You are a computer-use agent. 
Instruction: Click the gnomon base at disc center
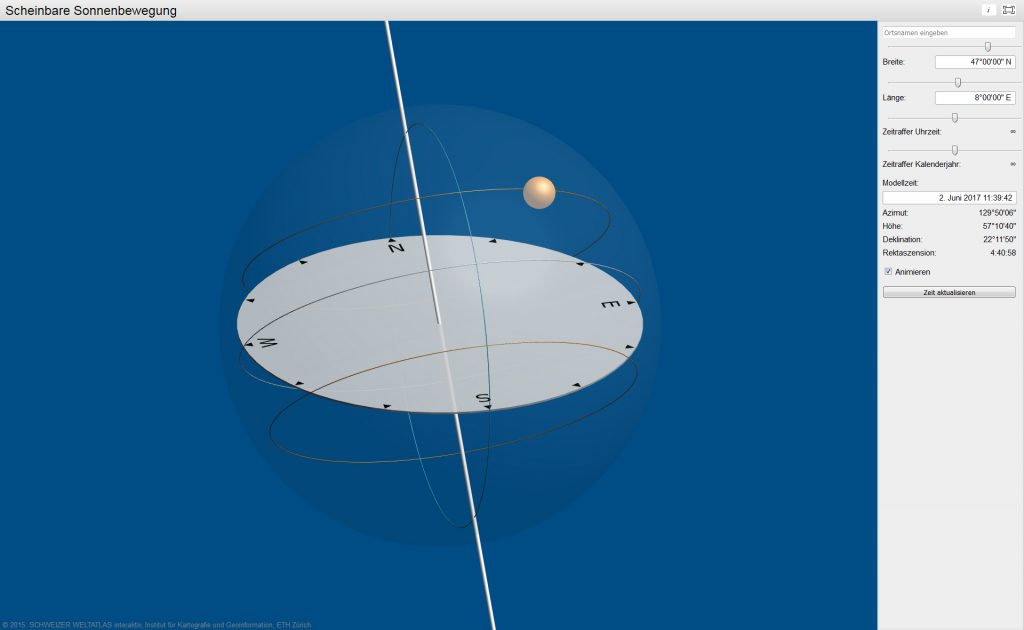coord(439,322)
